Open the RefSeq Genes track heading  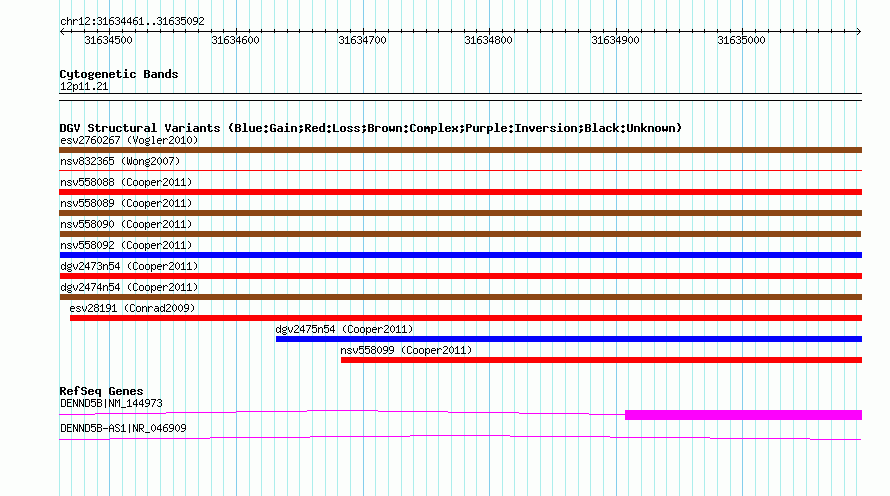click(x=102, y=391)
